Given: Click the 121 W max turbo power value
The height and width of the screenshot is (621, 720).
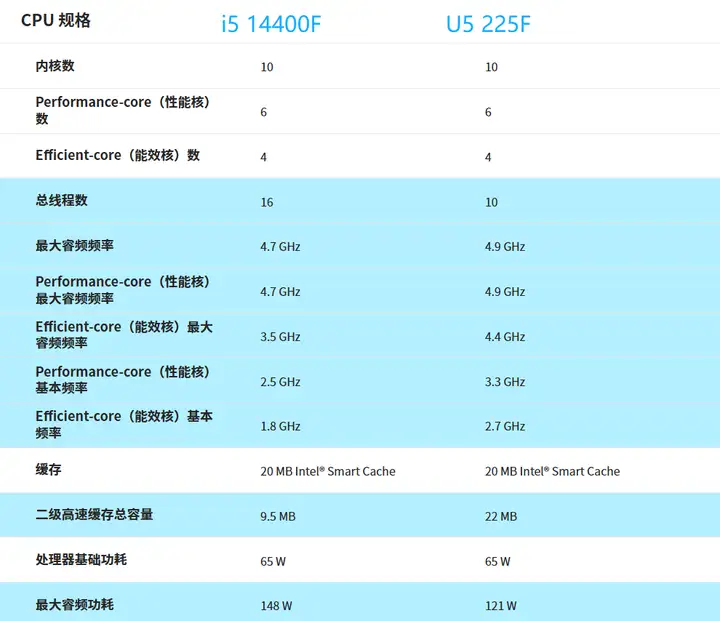Looking at the screenshot, I should [x=501, y=606].
